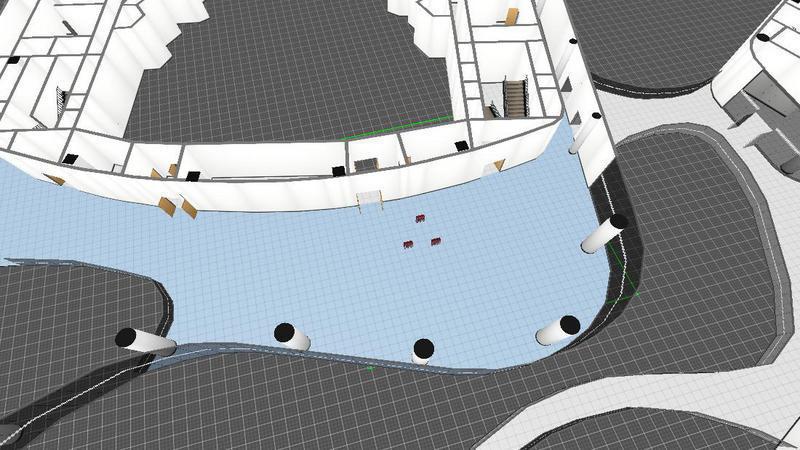
Task: Select the bottom-center white cylindrical column
Action: pyautogui.click(x=422, y=351)
